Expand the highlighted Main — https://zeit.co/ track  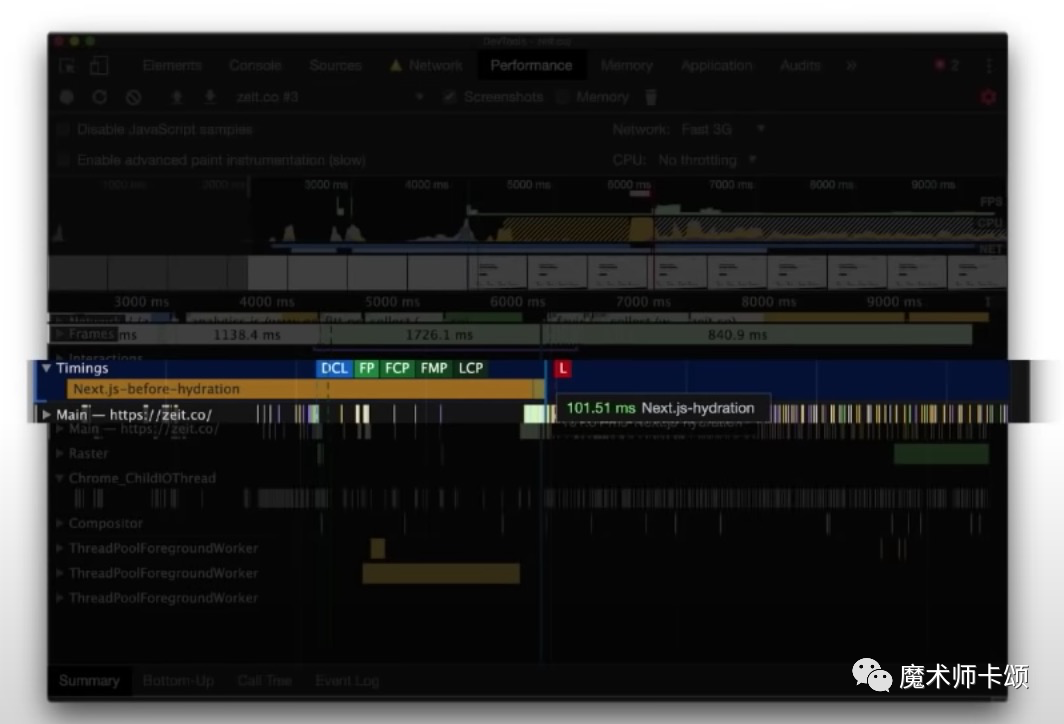[46, 415]
